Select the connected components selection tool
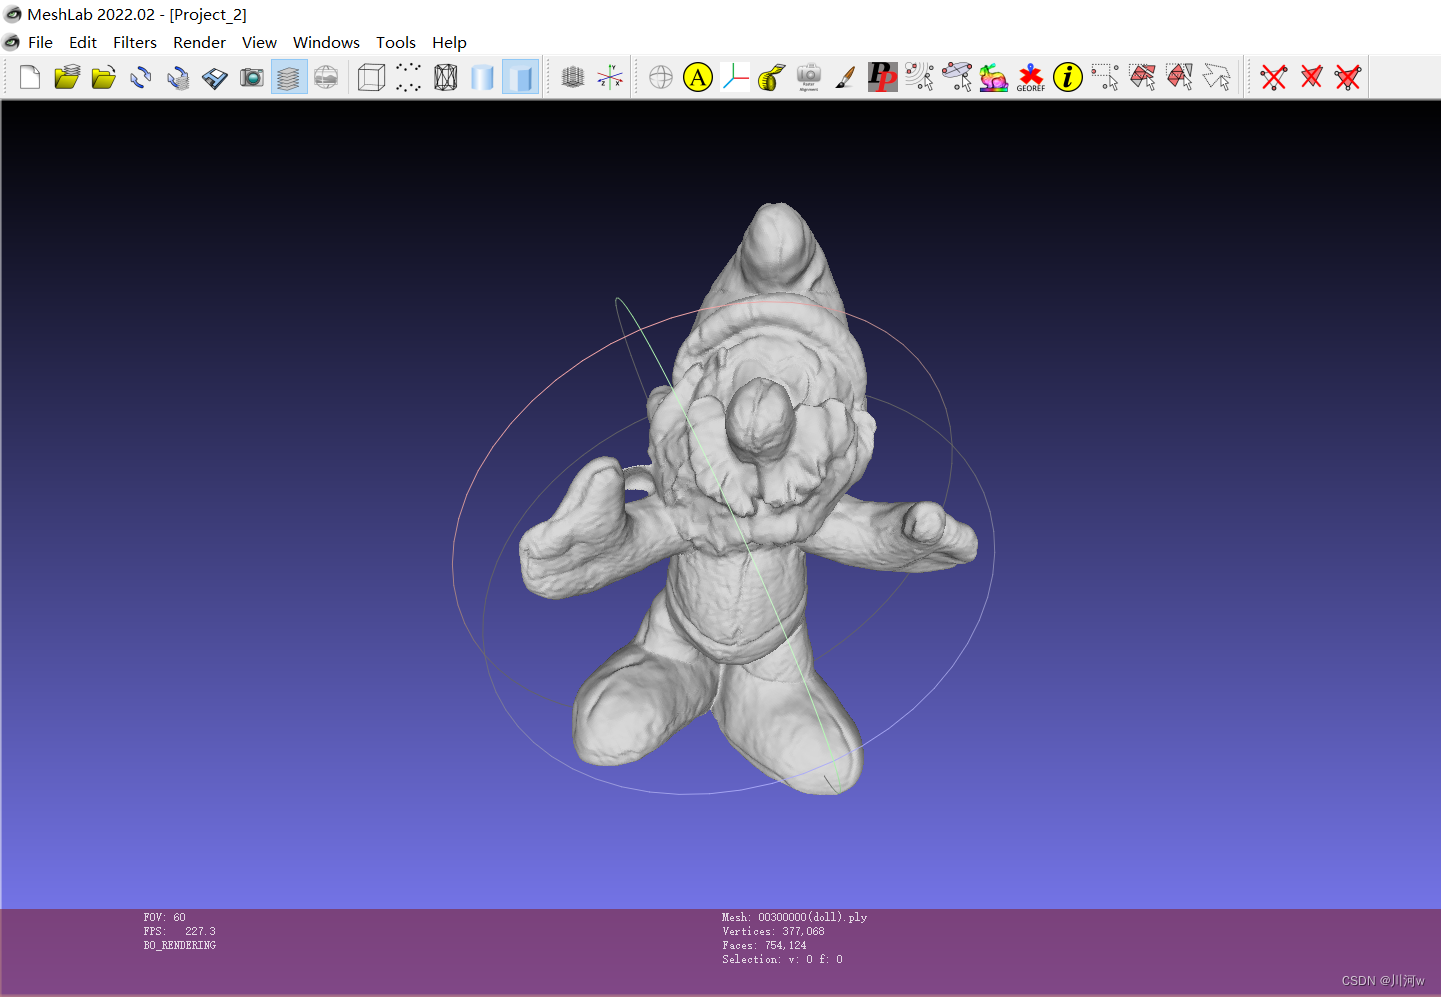Viewport: 1441px width, 997px height. click(1179, 77)
